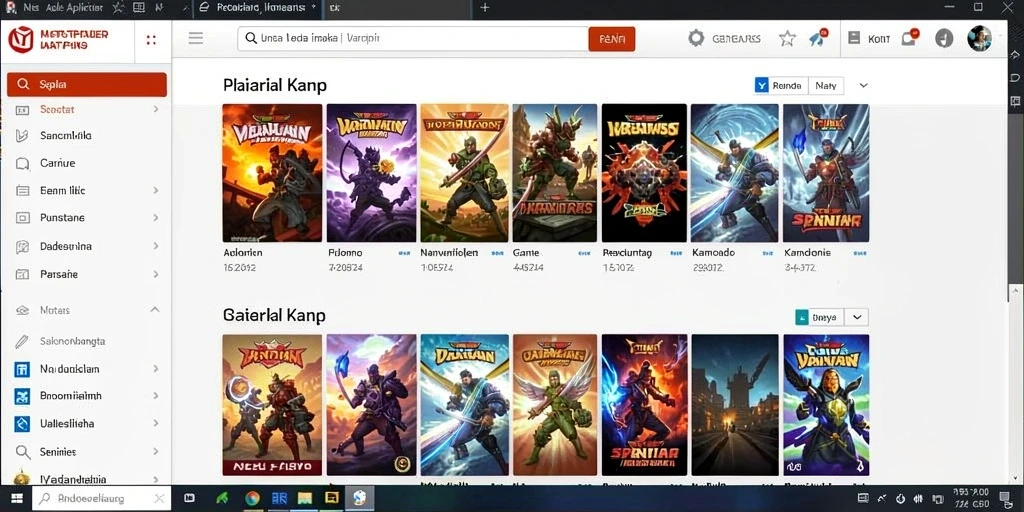Click into the header search field
This screenshot has width=1024, height=512.
413,39
